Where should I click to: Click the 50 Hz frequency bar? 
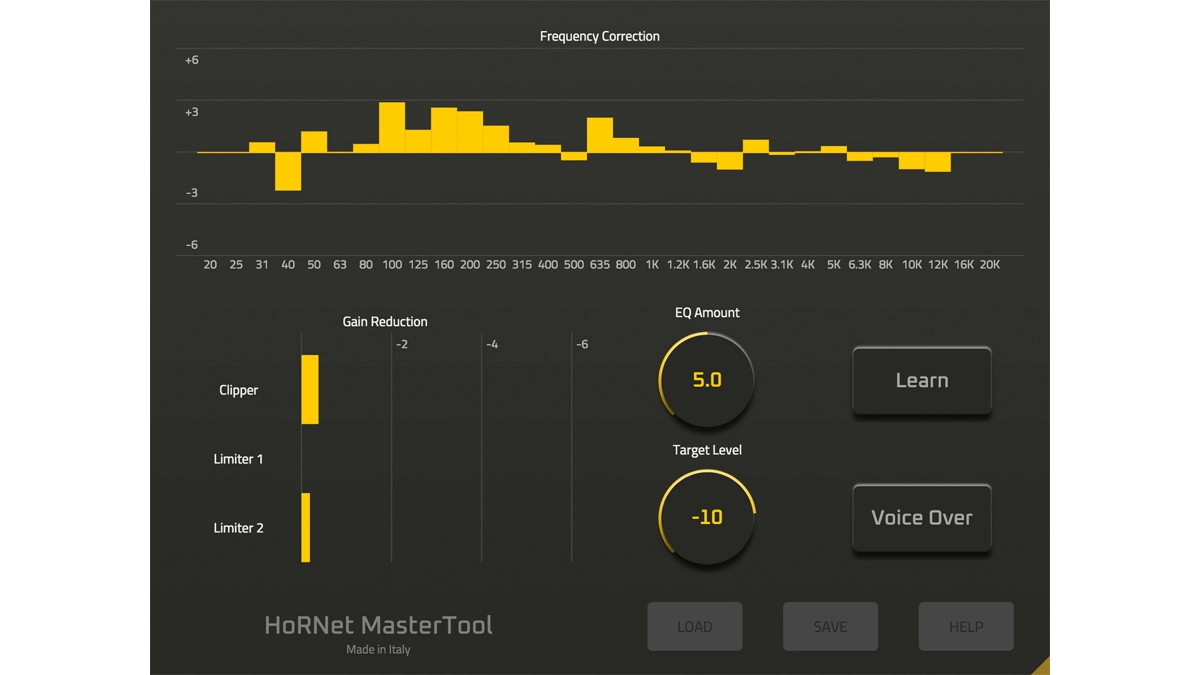pos(314,142)
